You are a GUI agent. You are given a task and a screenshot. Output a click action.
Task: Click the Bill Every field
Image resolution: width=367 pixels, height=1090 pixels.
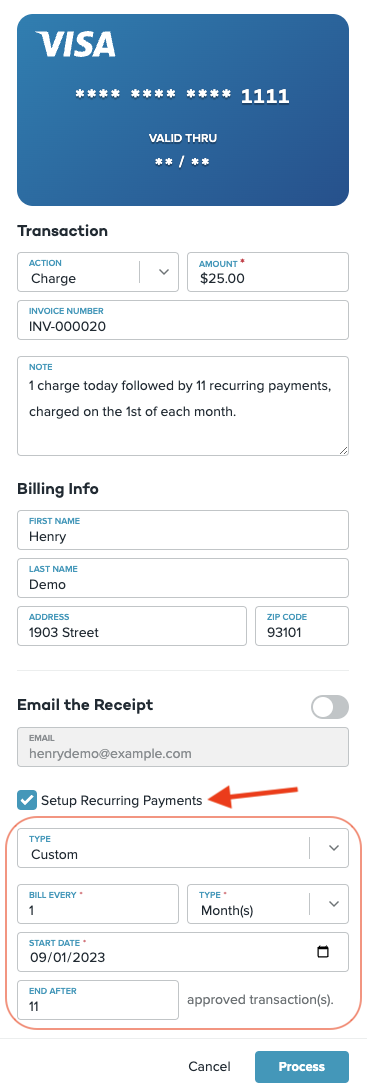point(98,904)
